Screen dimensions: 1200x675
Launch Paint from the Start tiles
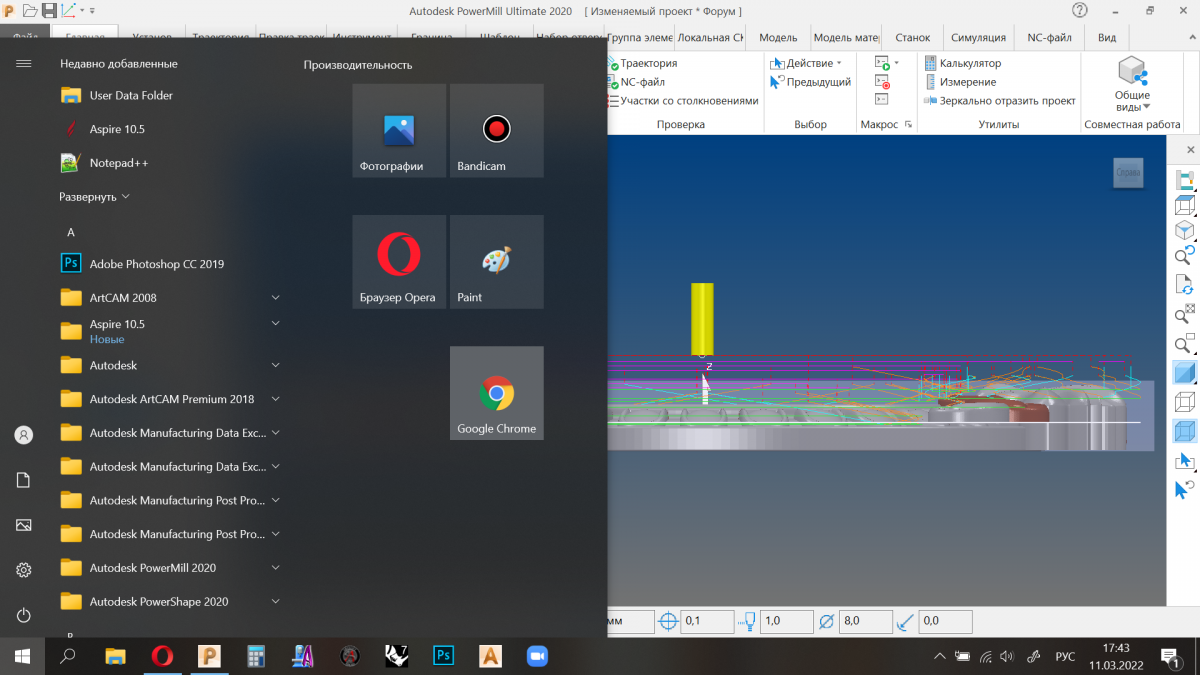(497, 262)
